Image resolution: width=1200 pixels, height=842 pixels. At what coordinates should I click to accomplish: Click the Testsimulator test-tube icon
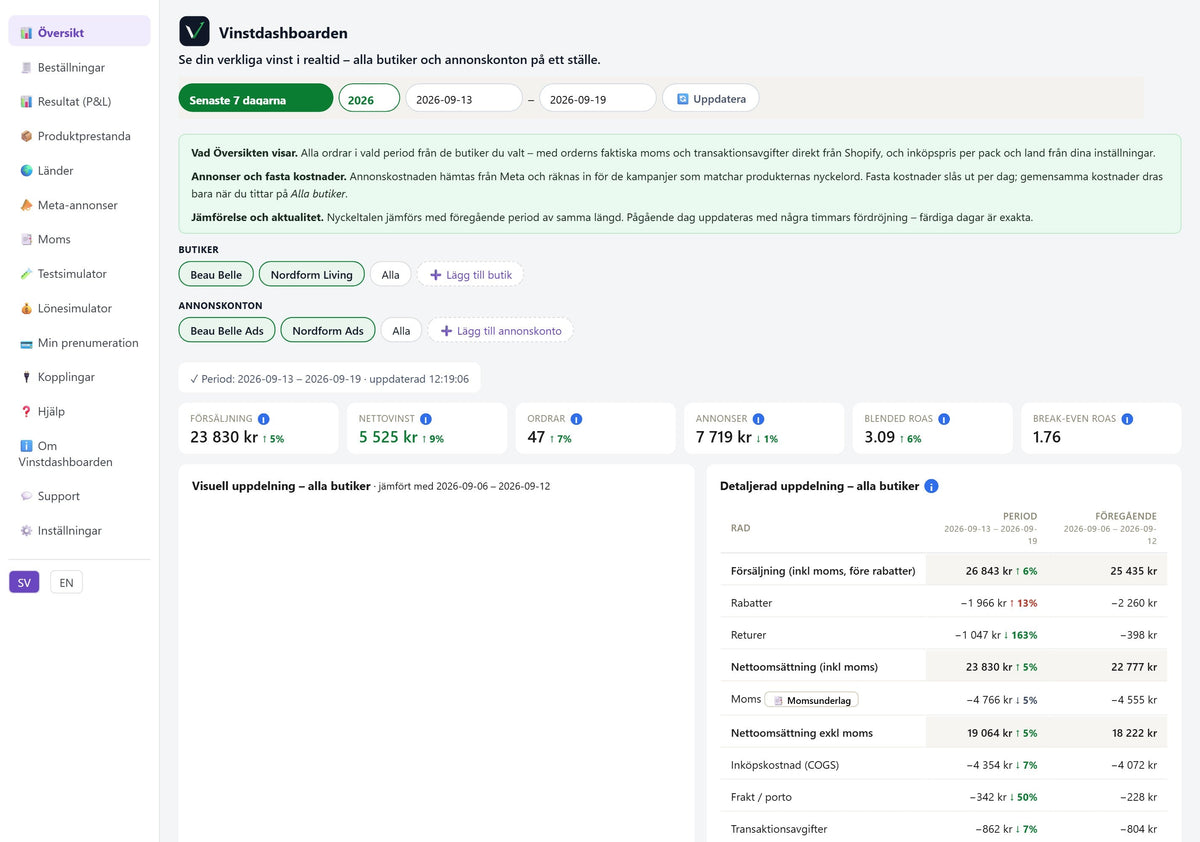(26, 274)
